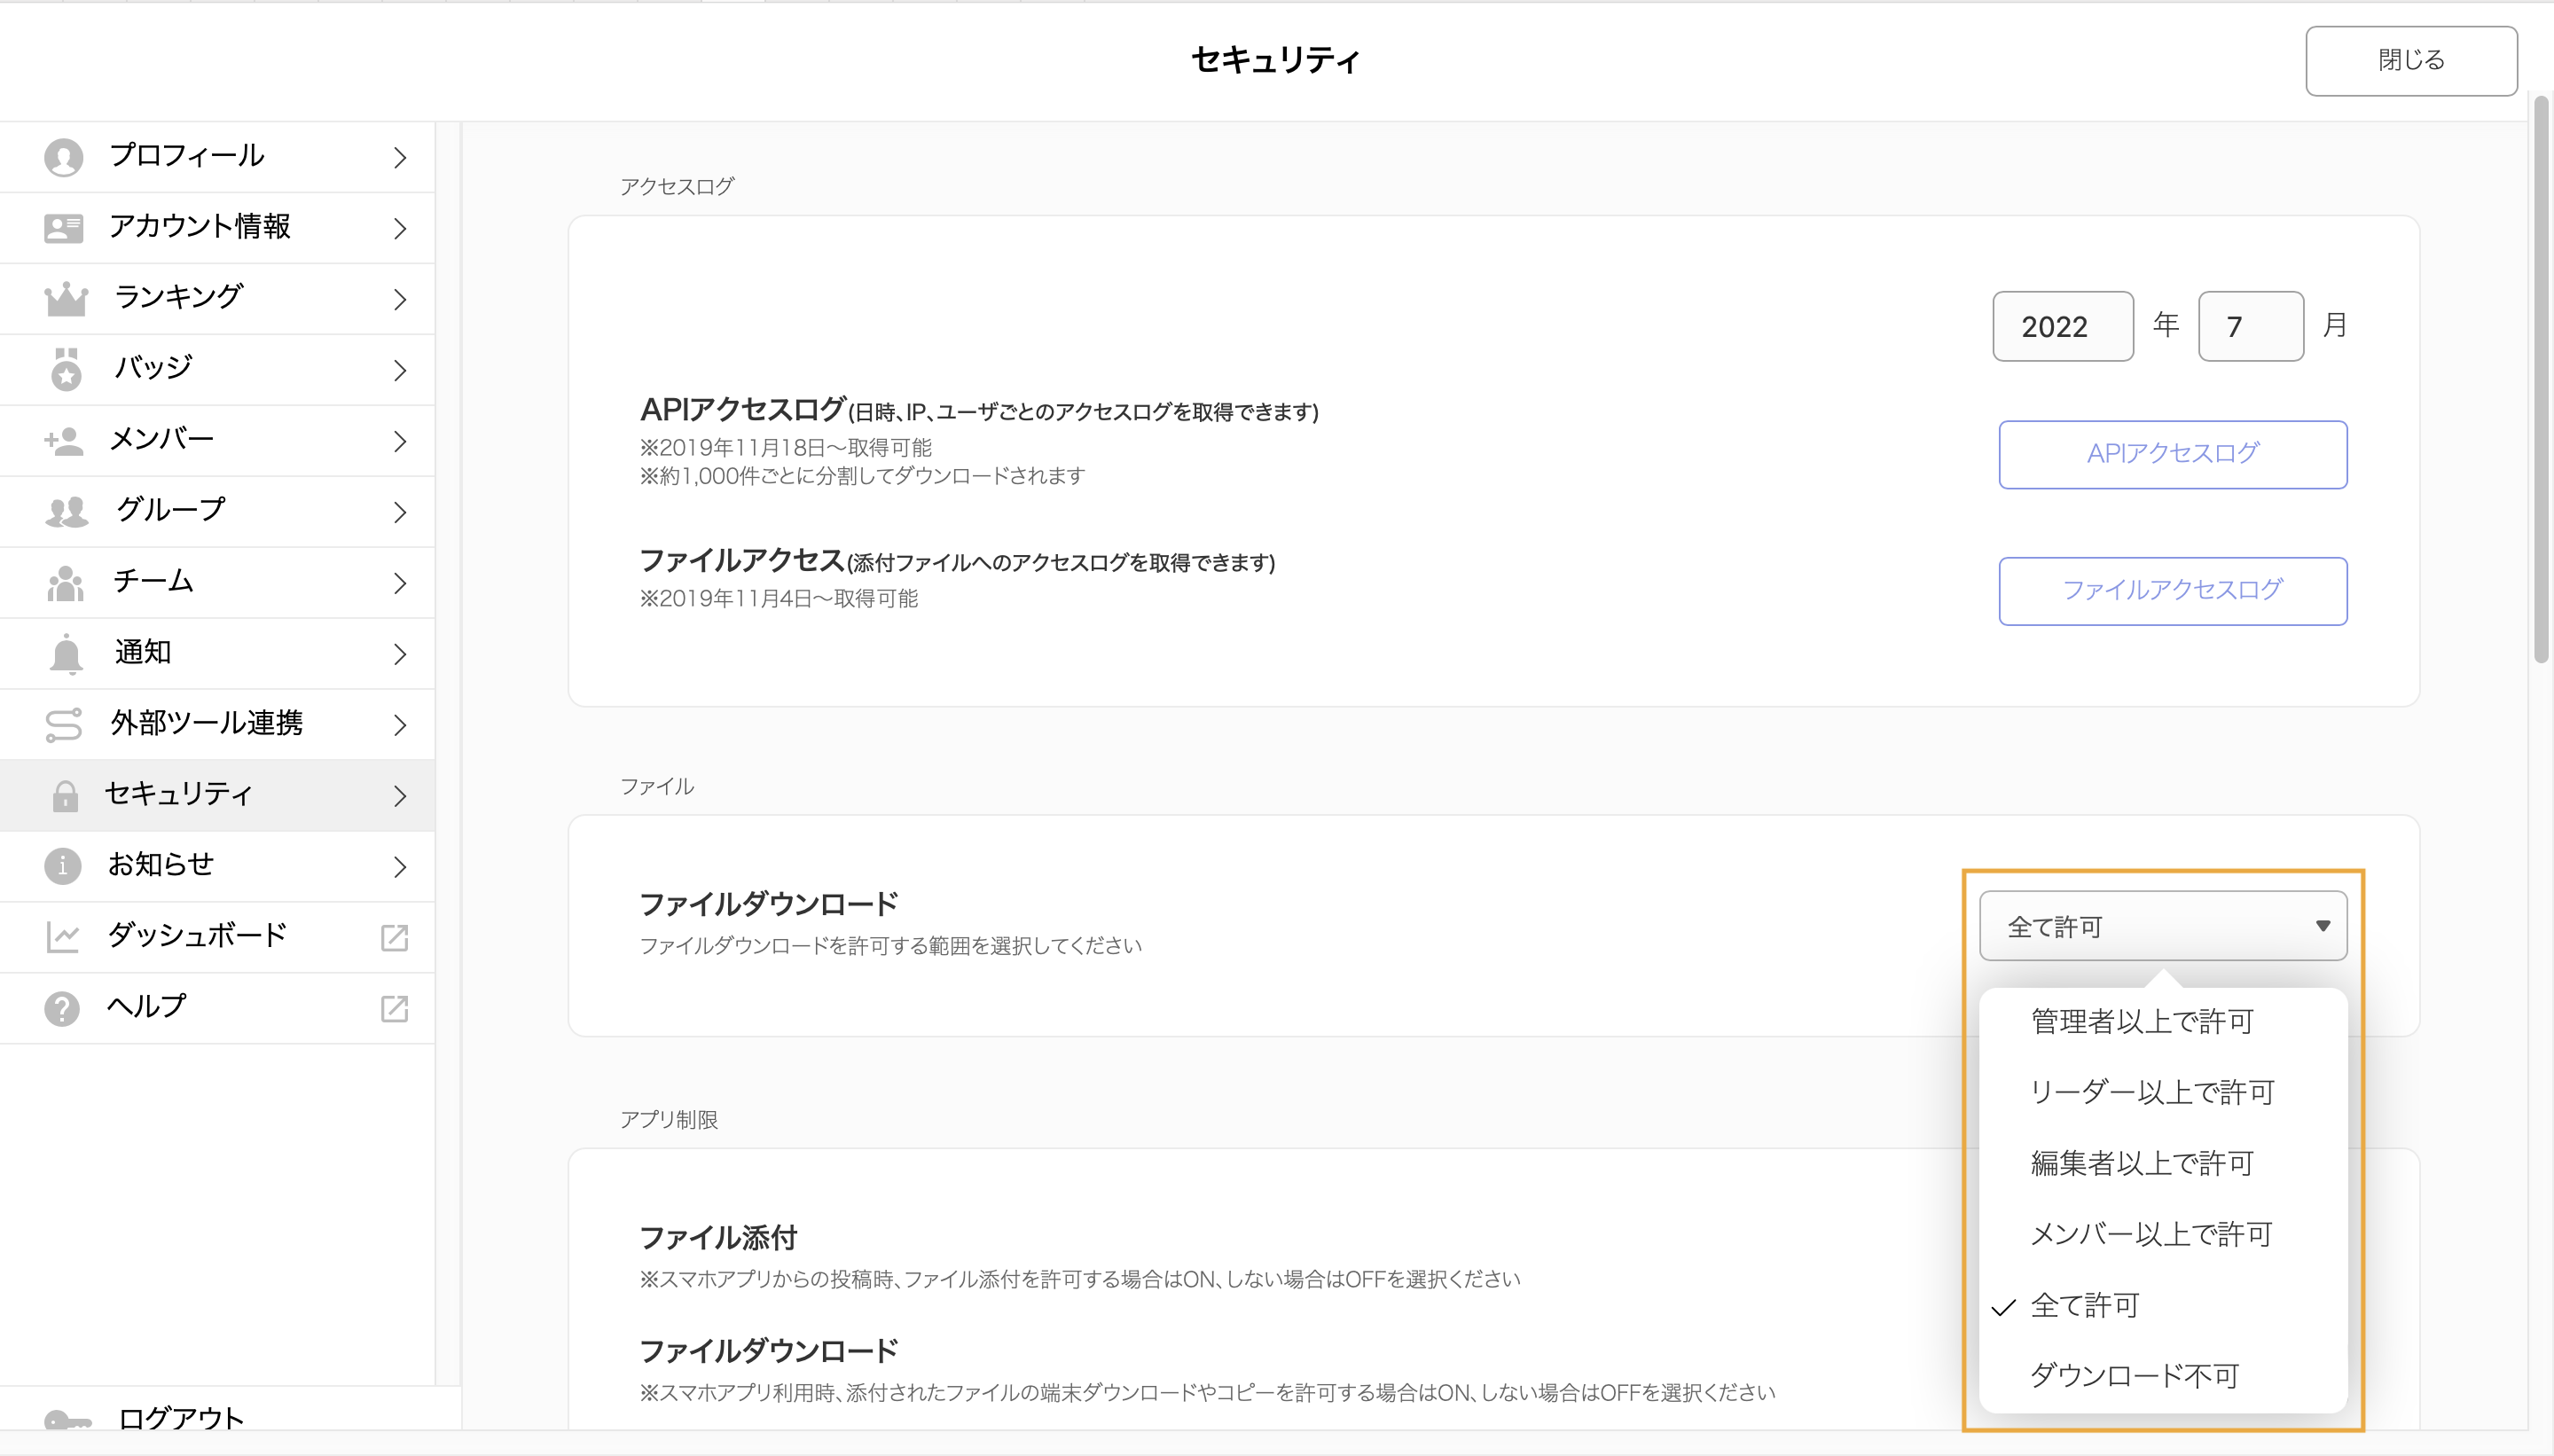
Task: Open グループ menu item
Action: [x=217, y=512]
